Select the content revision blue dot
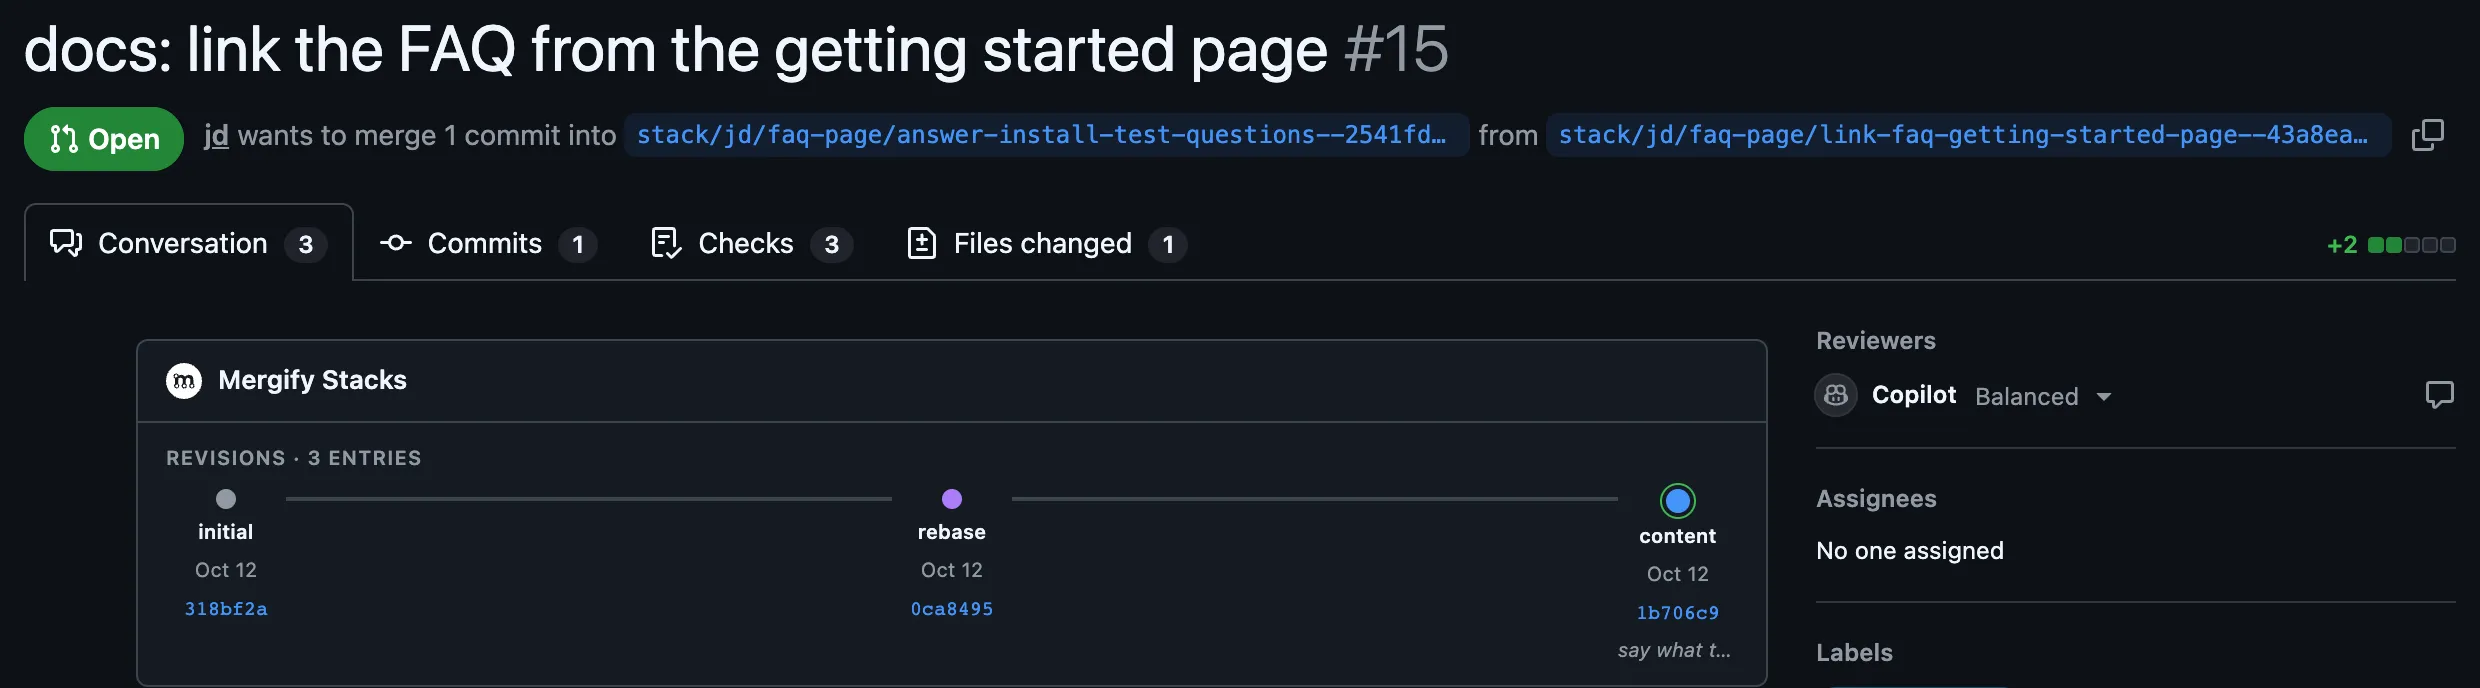Viewport: 2480px width, 688px height. point(1678,500)
